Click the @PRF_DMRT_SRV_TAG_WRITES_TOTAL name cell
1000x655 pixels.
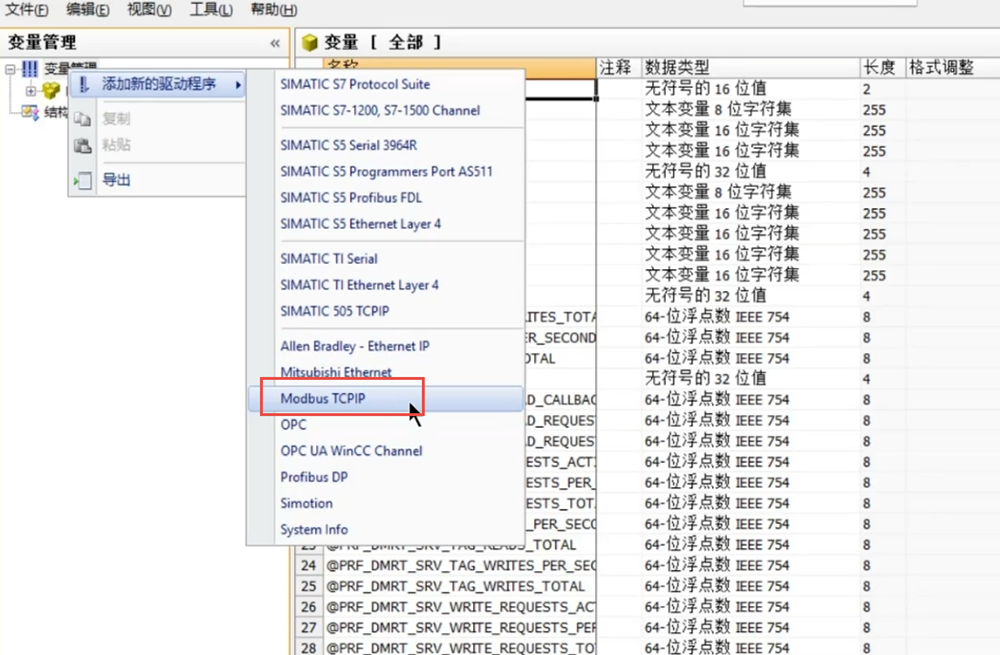pyautogui.click(x=456, y=586)
